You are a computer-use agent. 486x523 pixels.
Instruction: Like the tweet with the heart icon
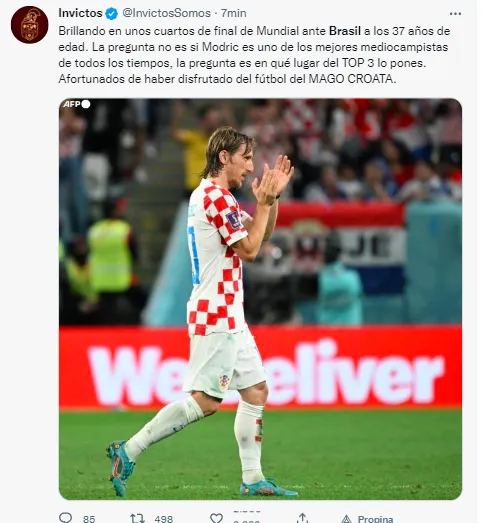pyautogui.click(x=216, y=518)
